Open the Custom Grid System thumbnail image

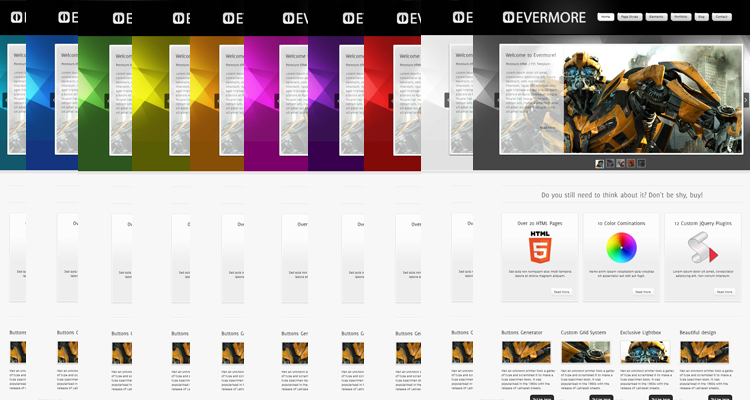point(585,352)
